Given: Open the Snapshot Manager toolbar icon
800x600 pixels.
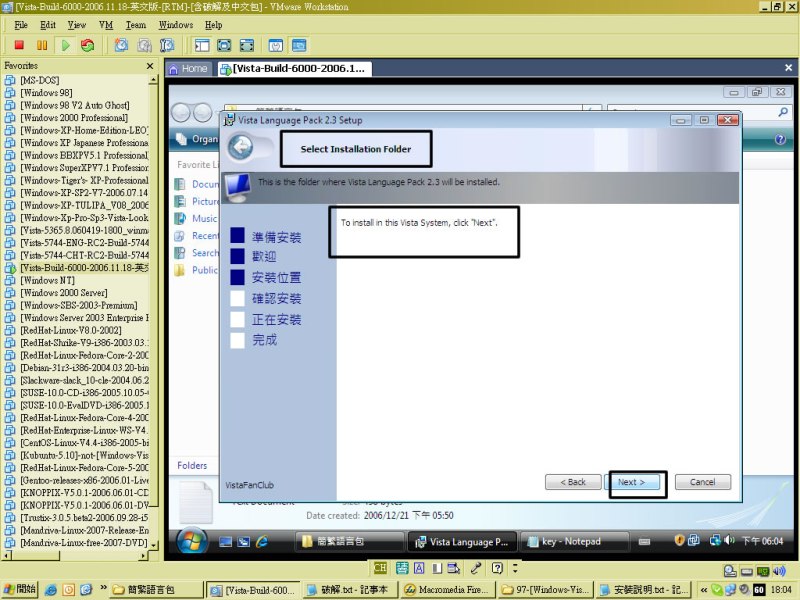Looking at the screenshot, I should [167, 45].
